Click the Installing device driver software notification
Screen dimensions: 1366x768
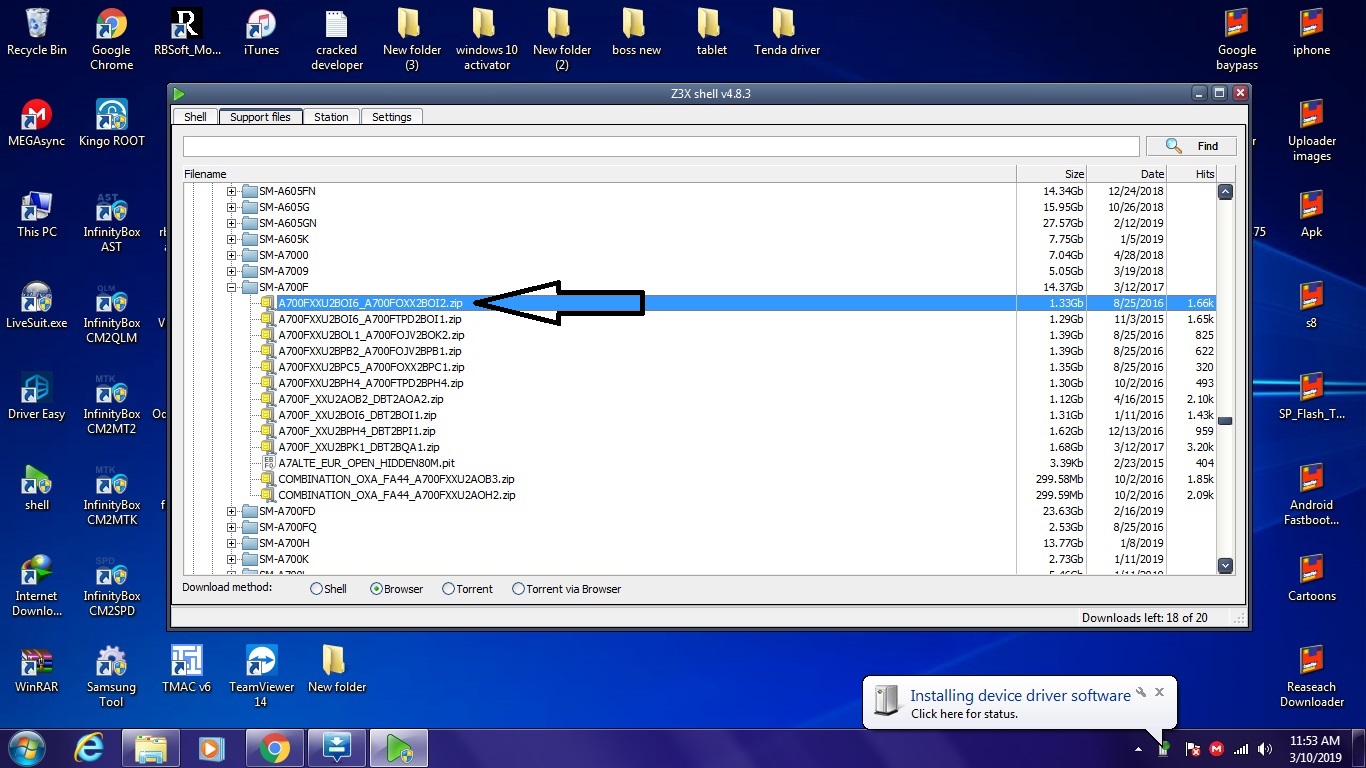point(1020,703)
